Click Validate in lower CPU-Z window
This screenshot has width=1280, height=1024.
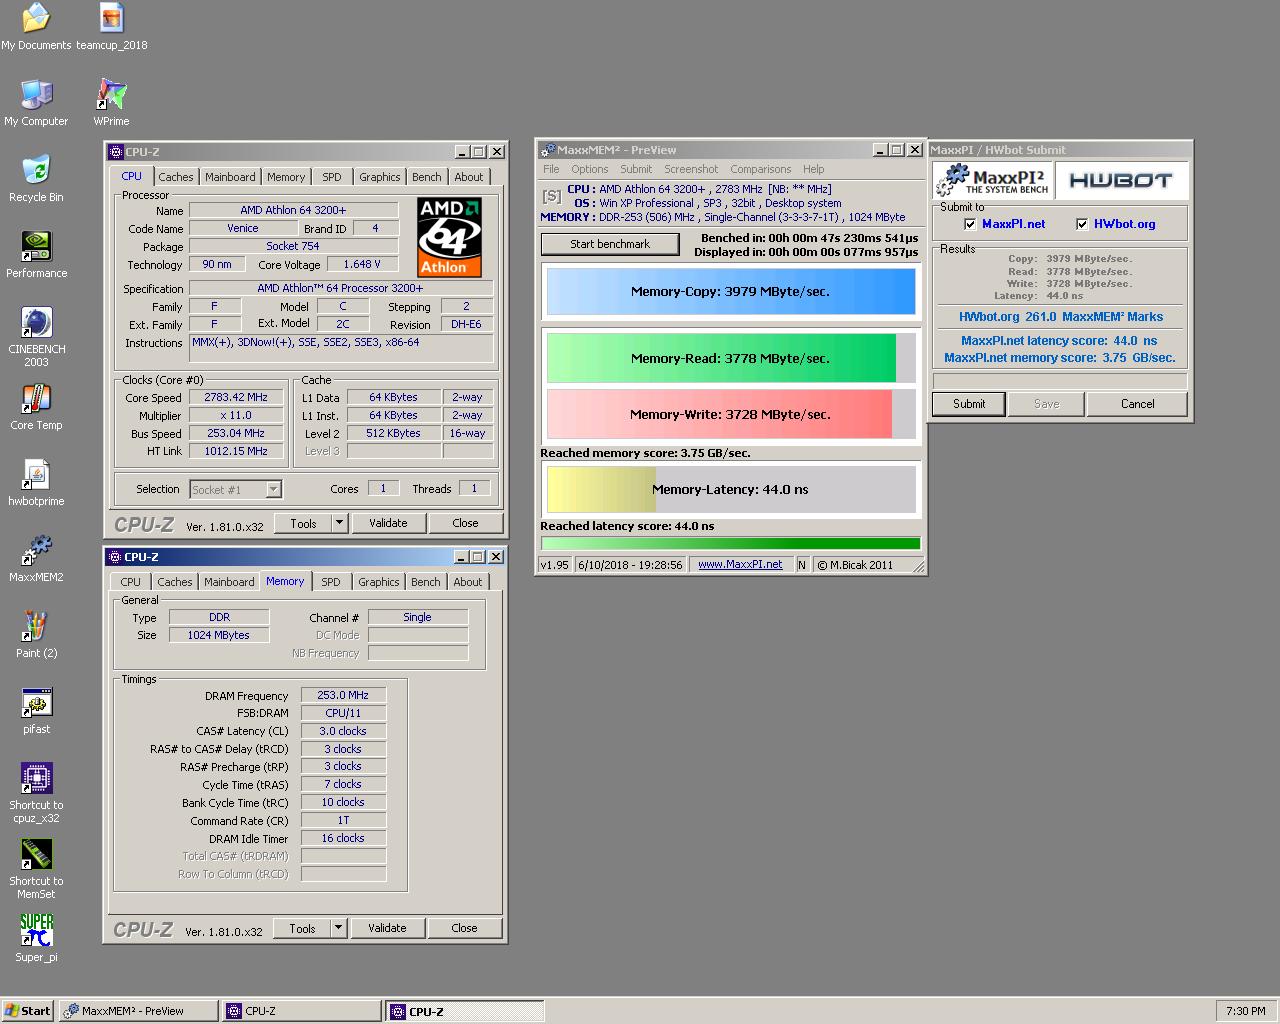coord(387,928)
